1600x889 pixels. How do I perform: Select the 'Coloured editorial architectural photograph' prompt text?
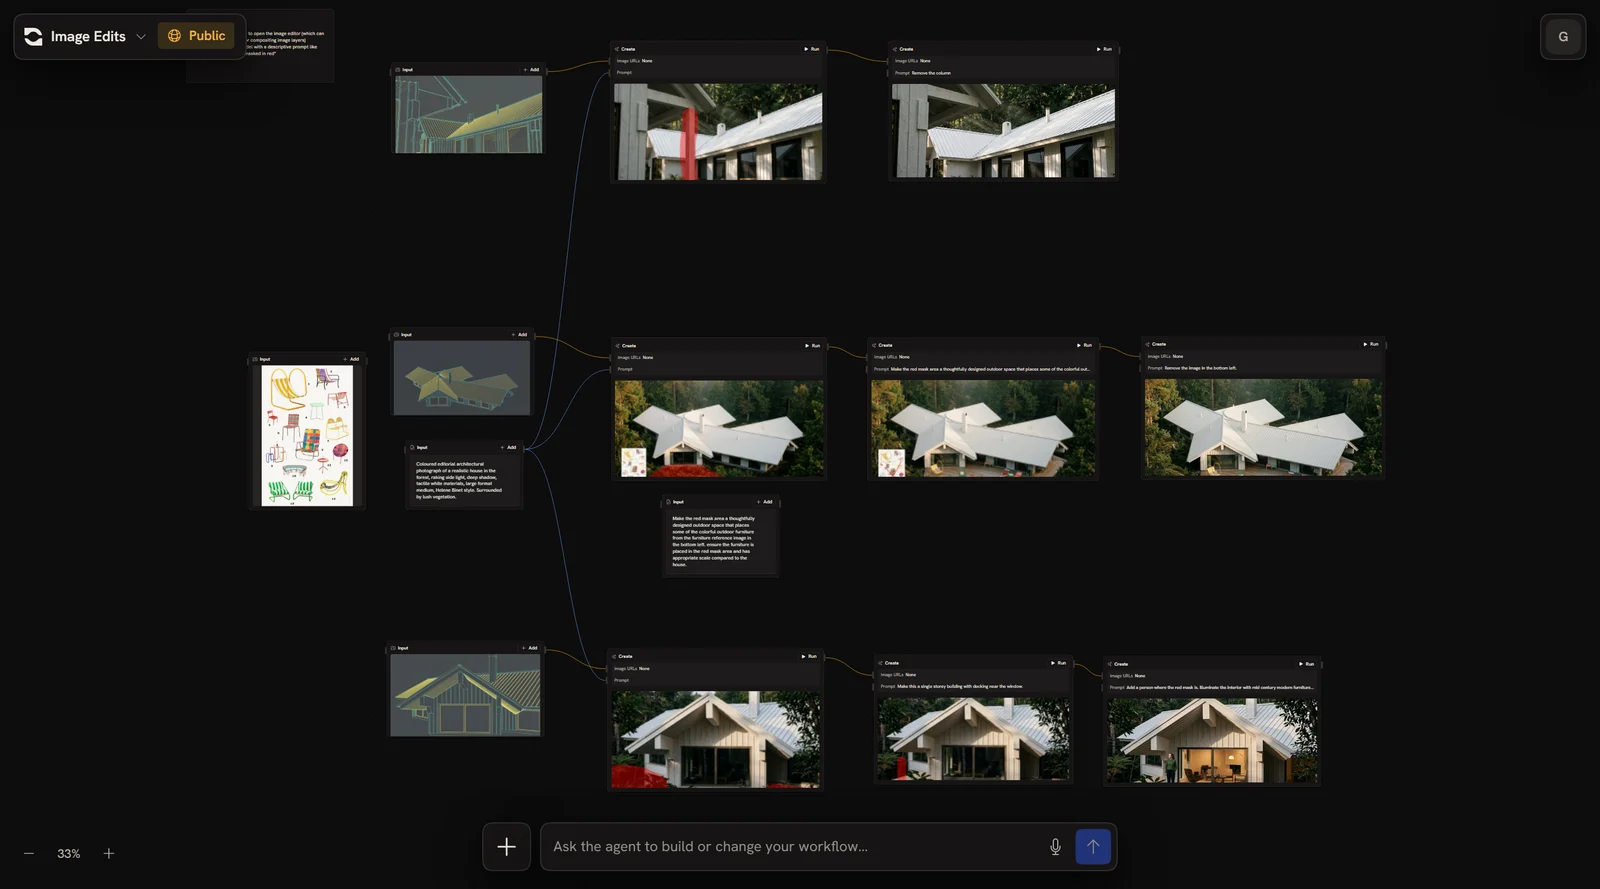(459, 480)
